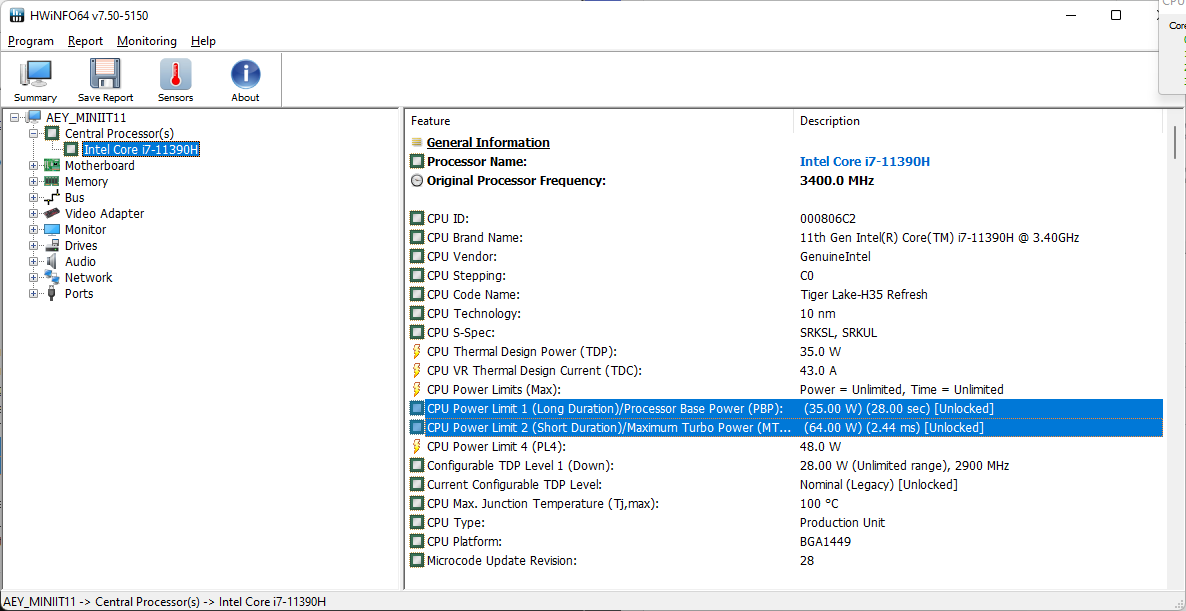Click the 3400.0 MHz frequency value
Screen dimensions: 1186x611
[837, 180]
